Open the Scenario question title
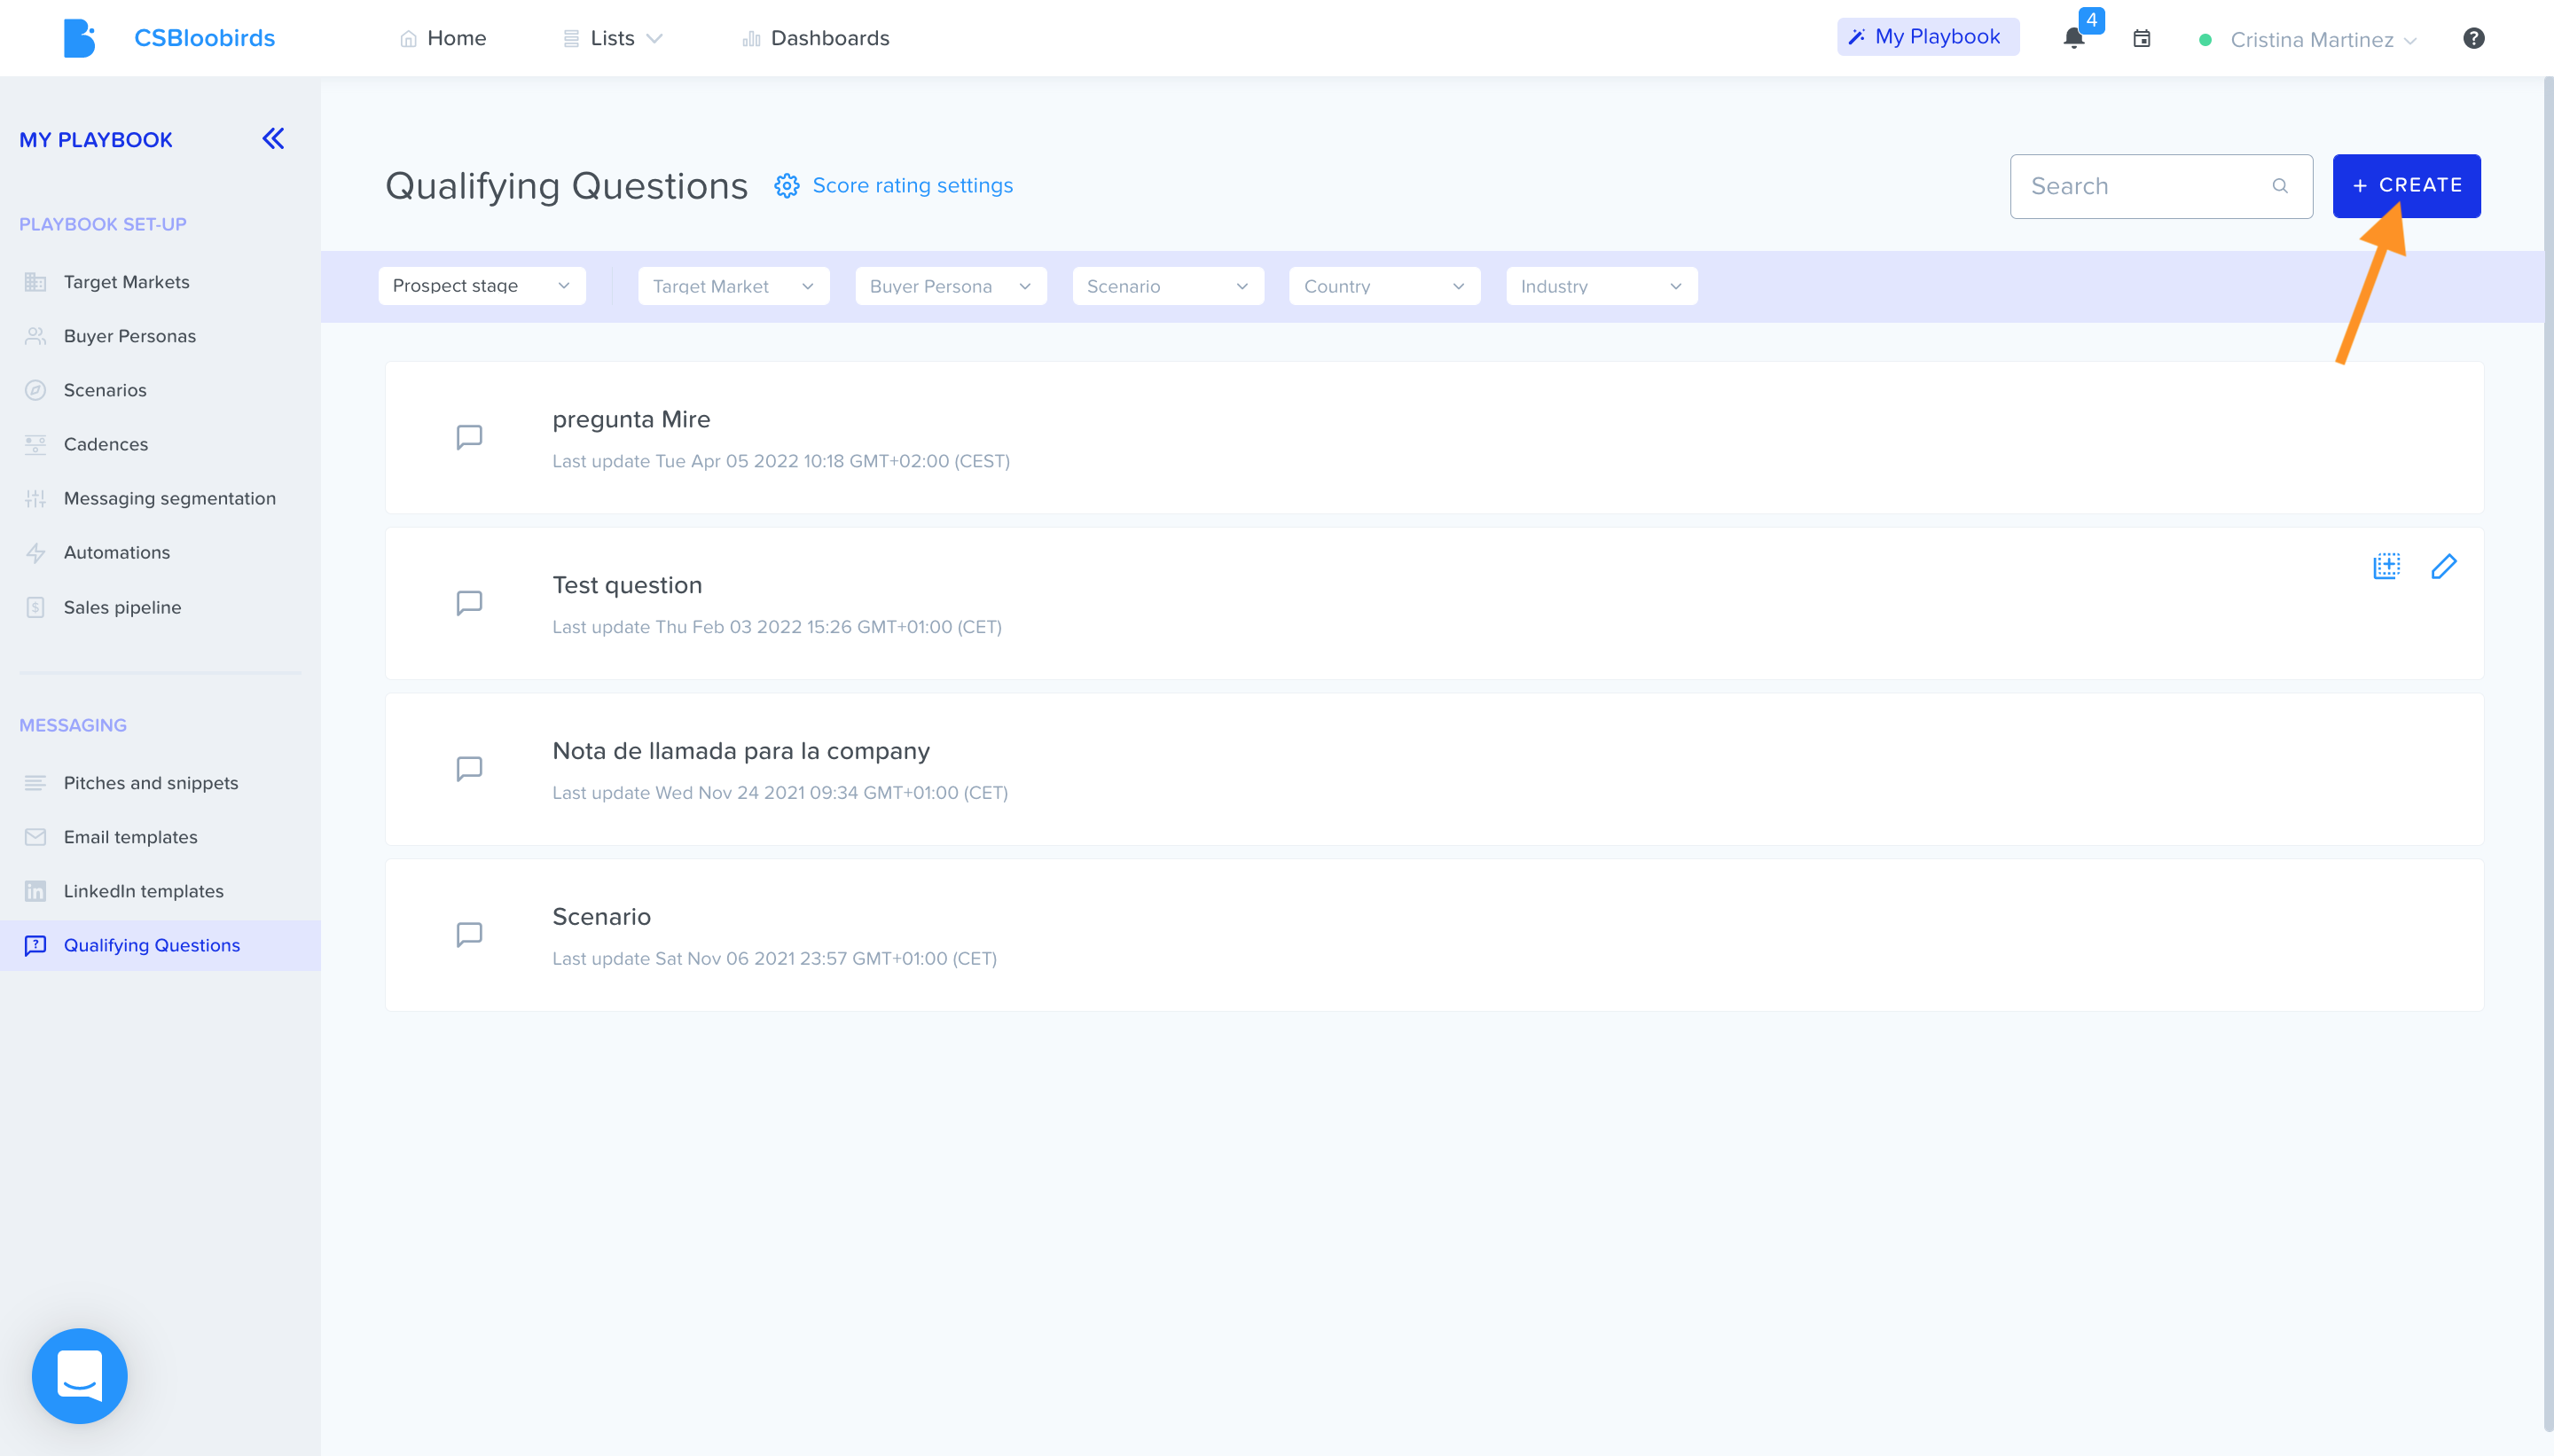This screenshot has height=1456, width=2554. tap(601, 917)
